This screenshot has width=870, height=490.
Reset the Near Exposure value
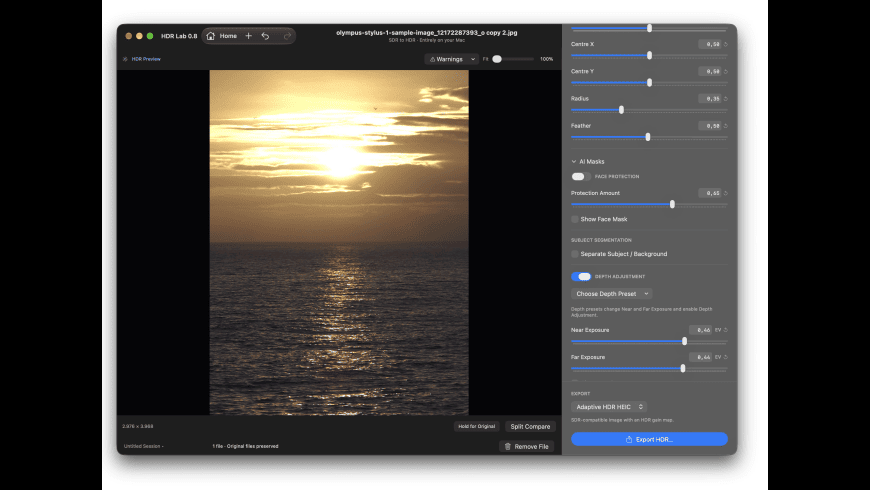click(725, 330)
